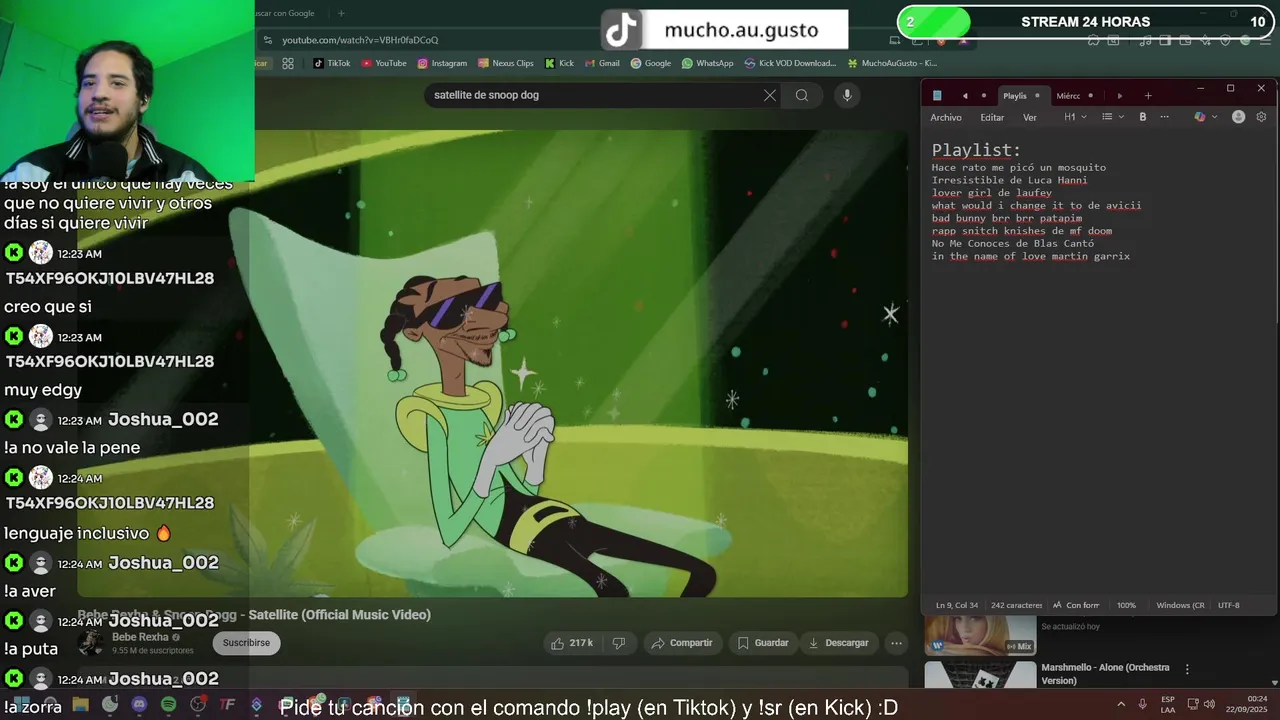This screenshot has height=720, width=1280.
Task: Click the browser address bar URL
Action: (360, 40)
